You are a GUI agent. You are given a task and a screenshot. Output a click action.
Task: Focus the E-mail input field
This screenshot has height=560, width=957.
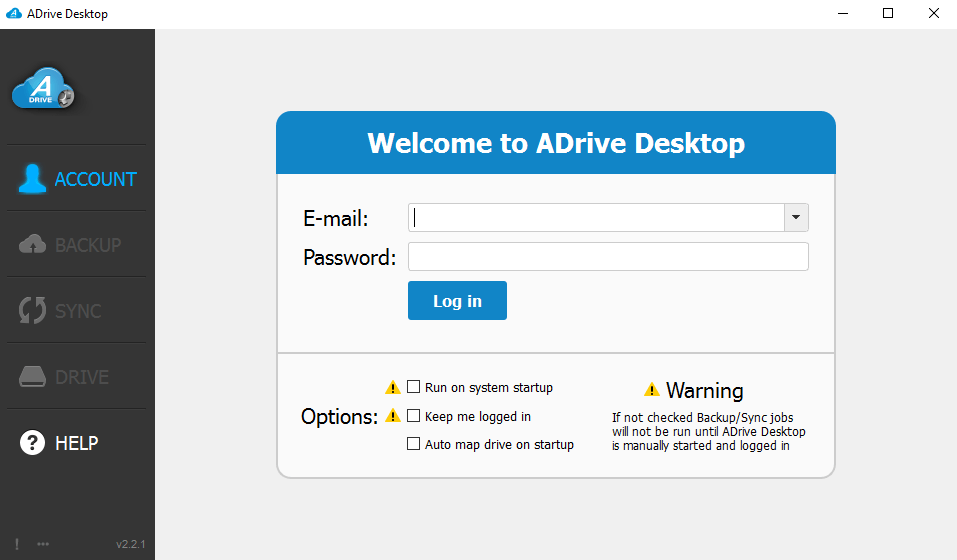pyautogui.click(x=596, y=218)
